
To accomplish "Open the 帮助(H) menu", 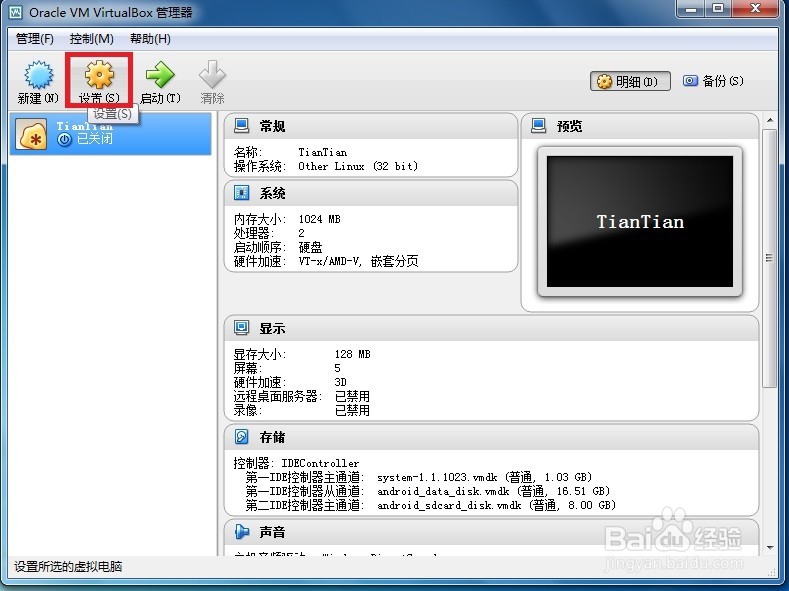I will [x=150, y=39].
